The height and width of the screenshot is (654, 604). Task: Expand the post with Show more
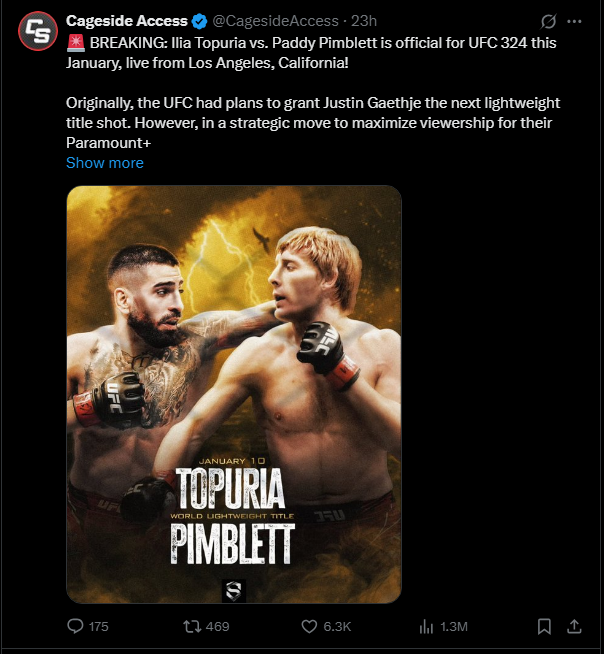click(105, 162)
